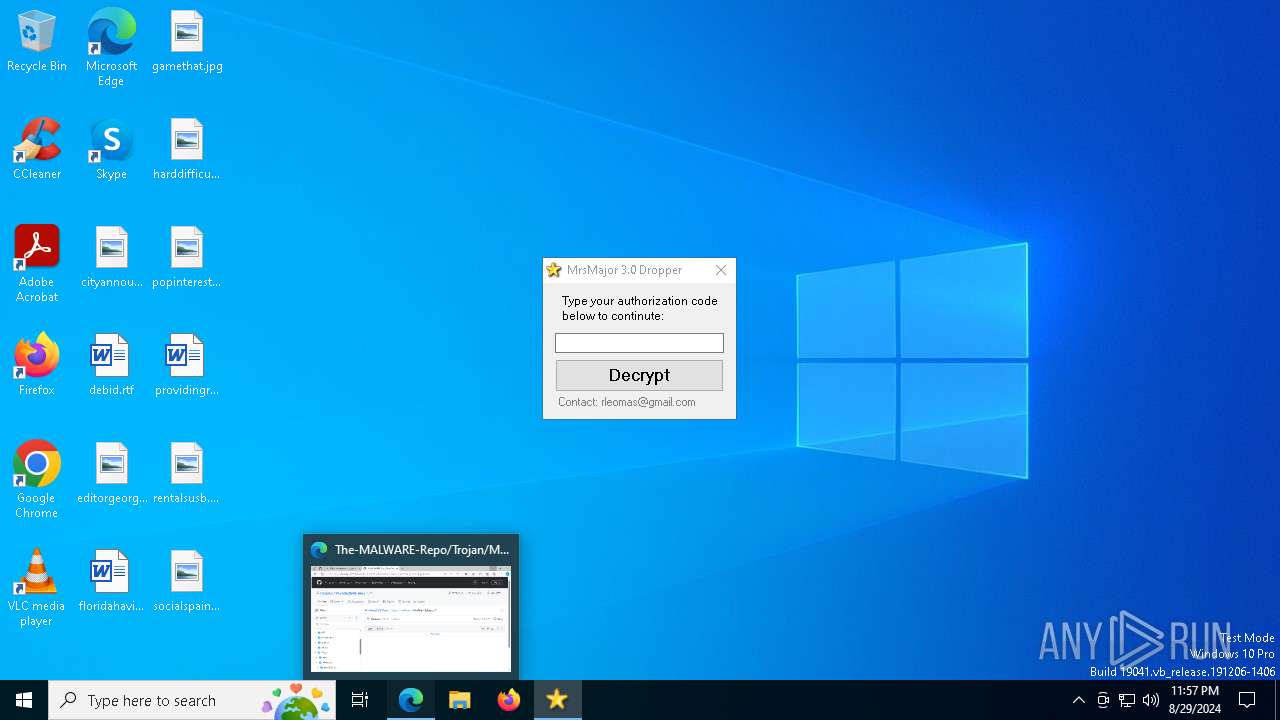This screenshot has width=1280, height=720.
Task: Open the Windows Start menu
Action: click(x=24, y=700)
